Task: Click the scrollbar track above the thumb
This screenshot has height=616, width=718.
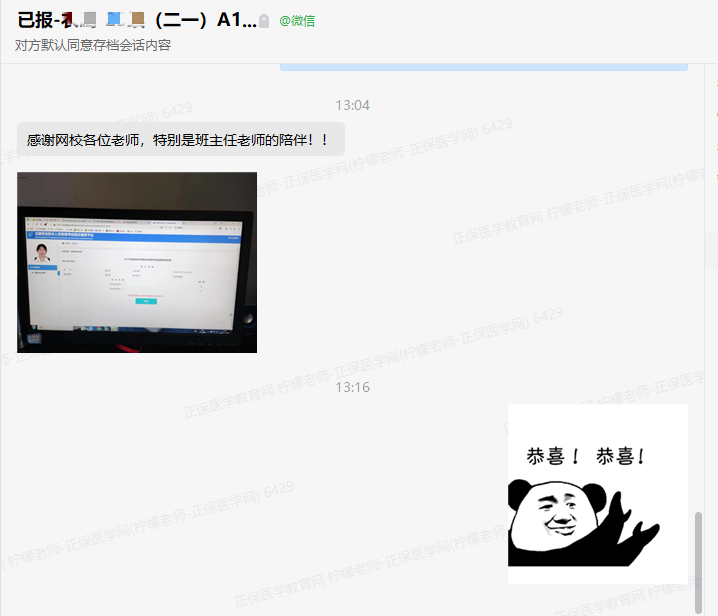Action: [698, 300]
